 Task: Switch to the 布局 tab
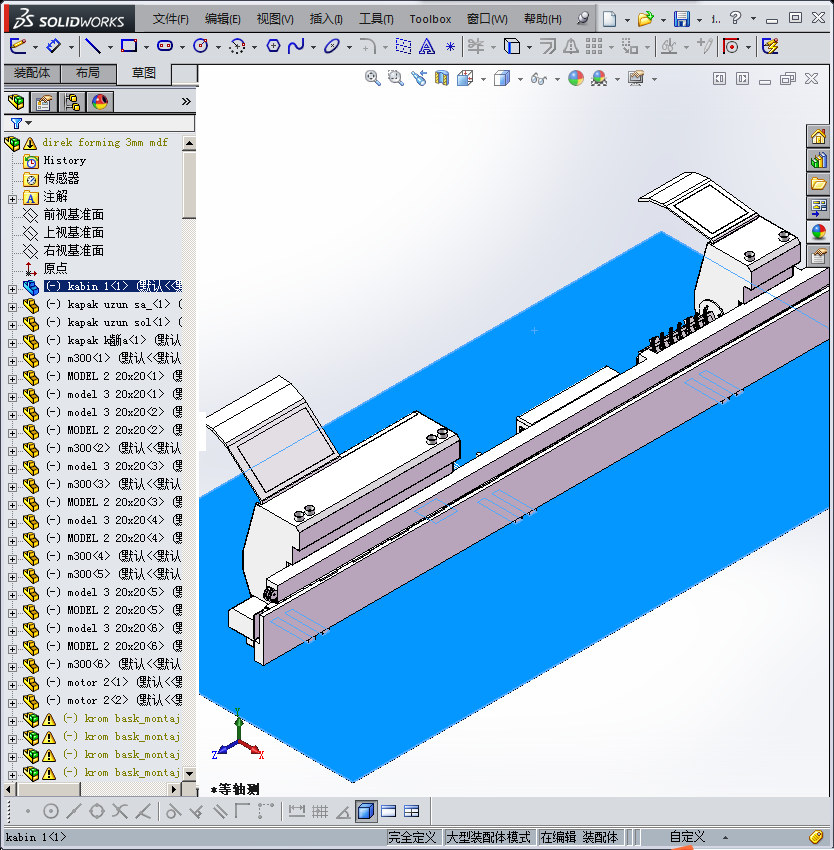coord(88,73)
